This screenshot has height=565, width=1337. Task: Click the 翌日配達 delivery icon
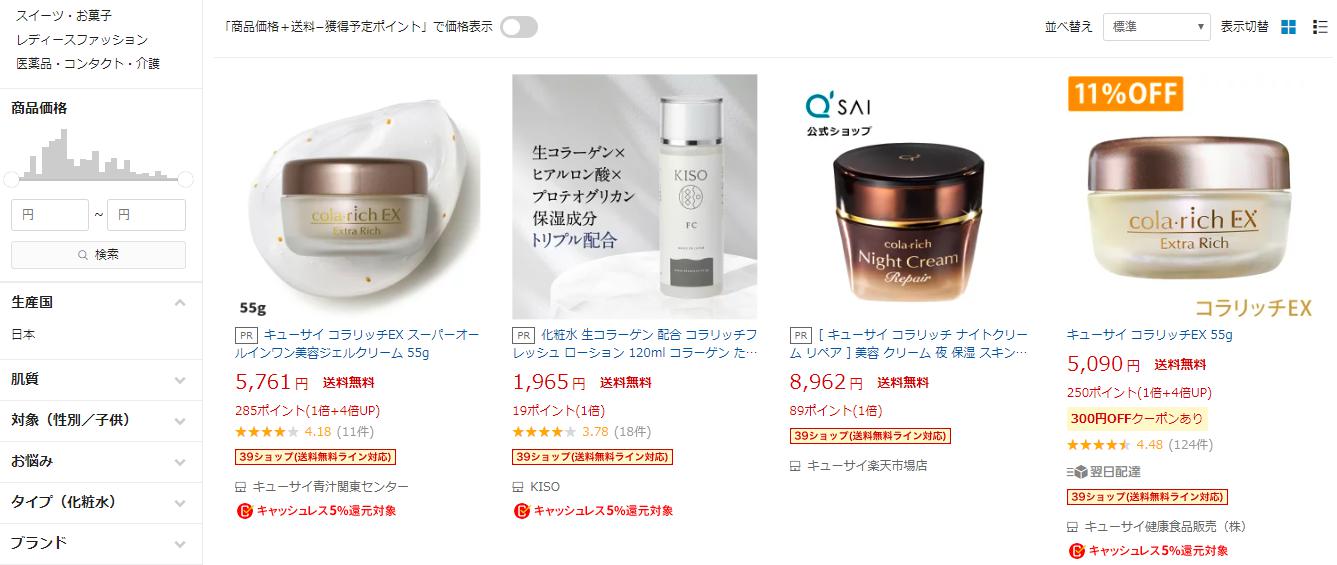[1077, 472]
